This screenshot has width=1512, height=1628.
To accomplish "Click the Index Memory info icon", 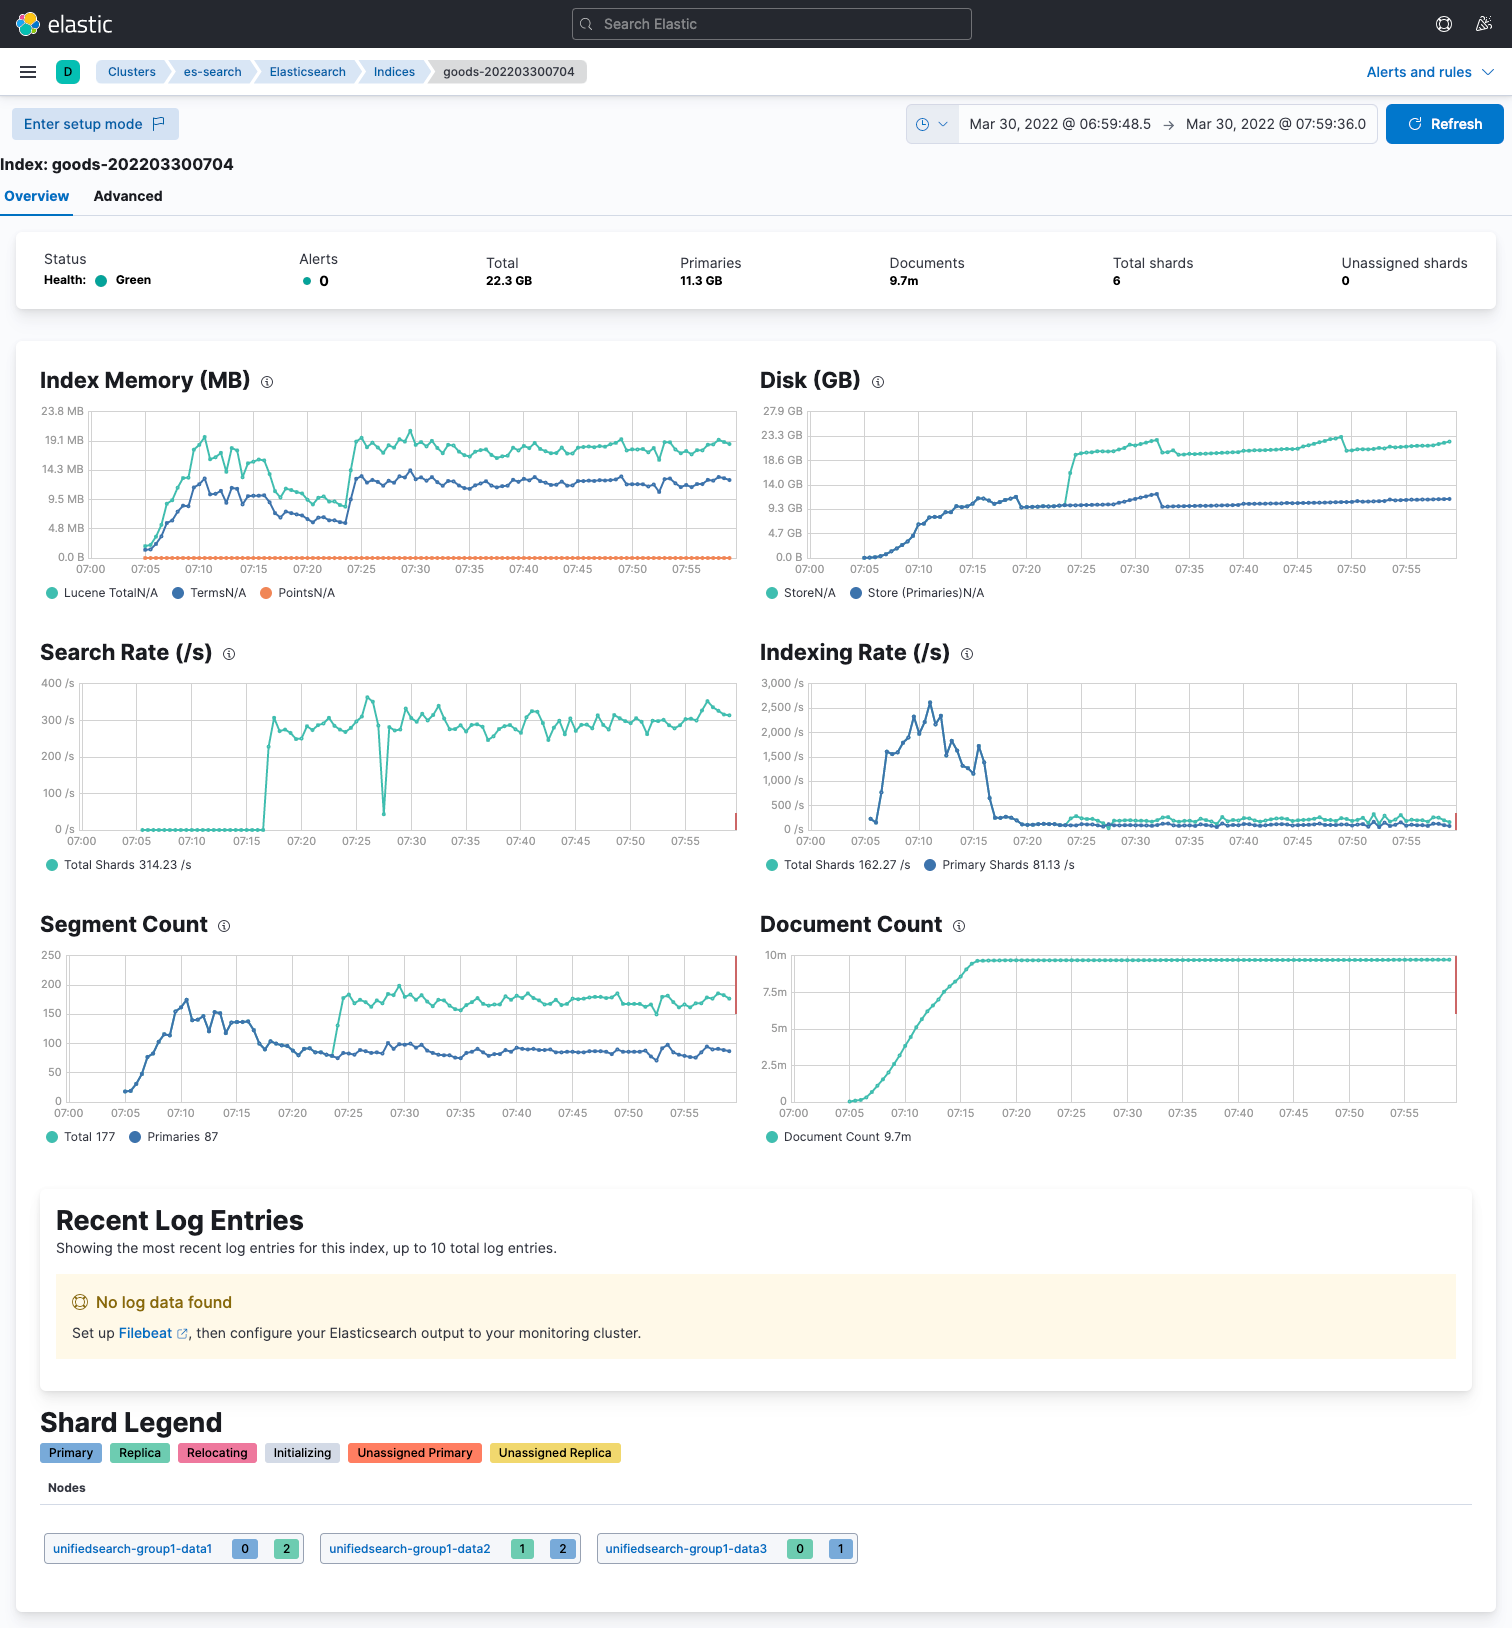I will (x=267, y=382).
